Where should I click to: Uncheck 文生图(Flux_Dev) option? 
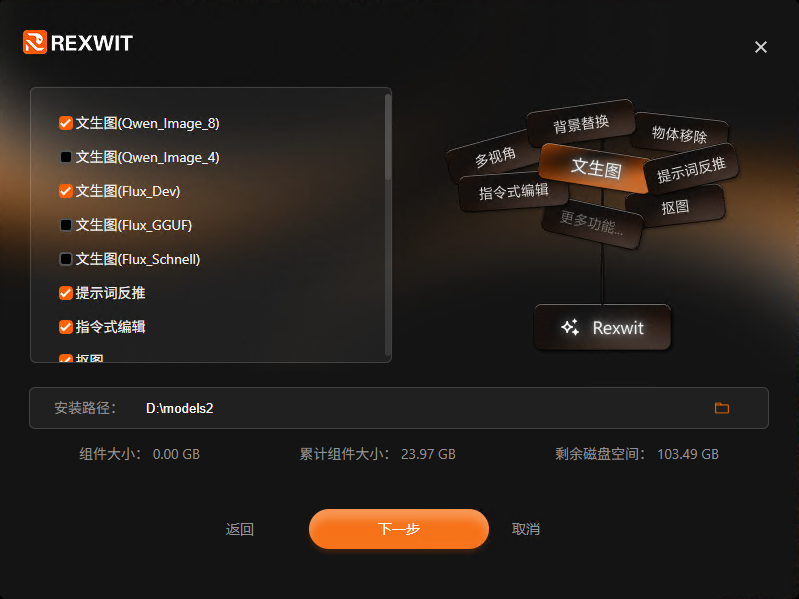coord(66,191)
